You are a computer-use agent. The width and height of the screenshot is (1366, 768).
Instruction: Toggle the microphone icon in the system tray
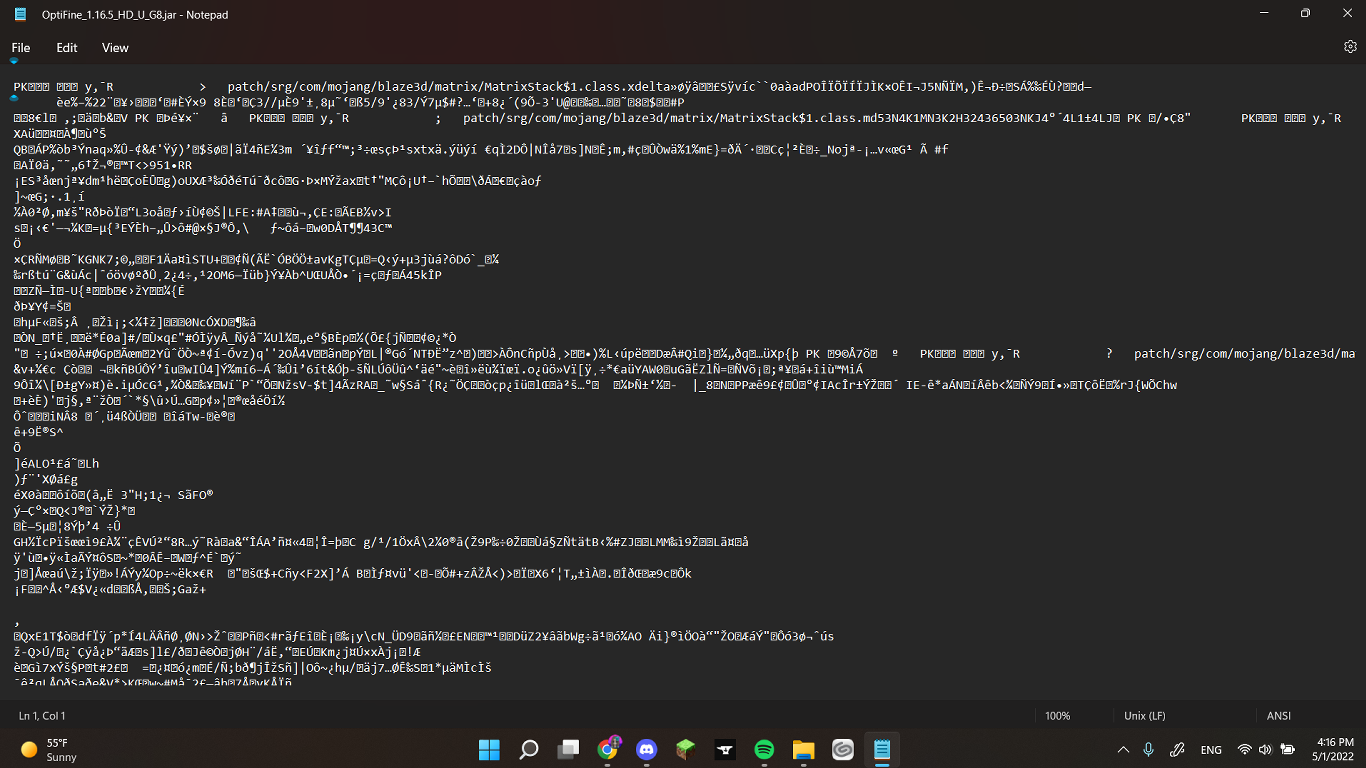(x=1147, y=749)
